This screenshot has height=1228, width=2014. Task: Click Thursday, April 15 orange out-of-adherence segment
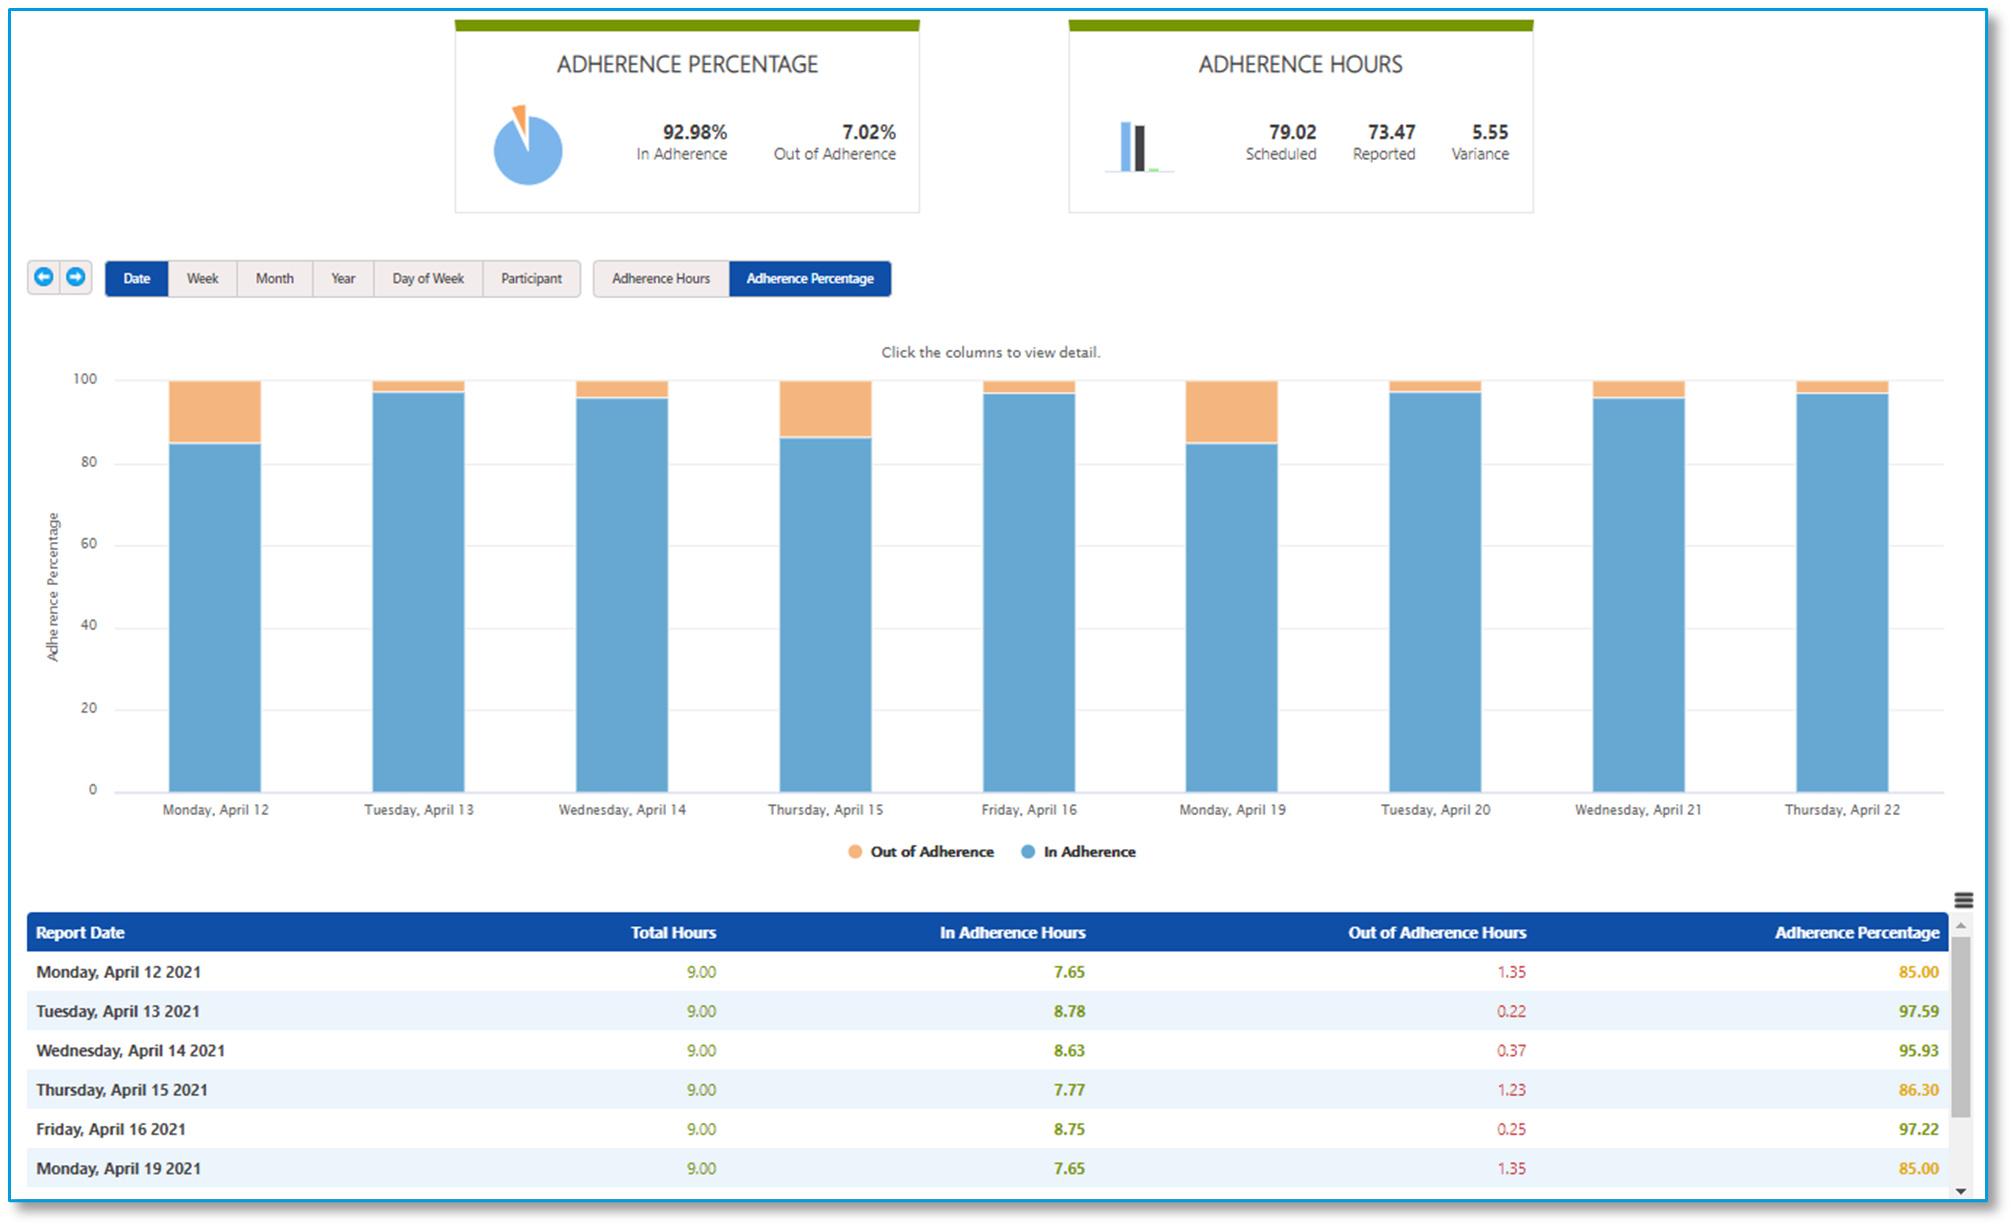[825, 409]
